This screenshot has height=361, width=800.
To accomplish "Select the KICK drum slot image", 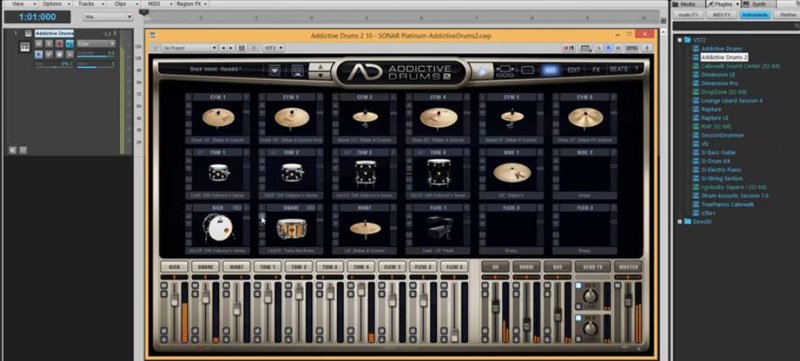I will coord(218,228).
